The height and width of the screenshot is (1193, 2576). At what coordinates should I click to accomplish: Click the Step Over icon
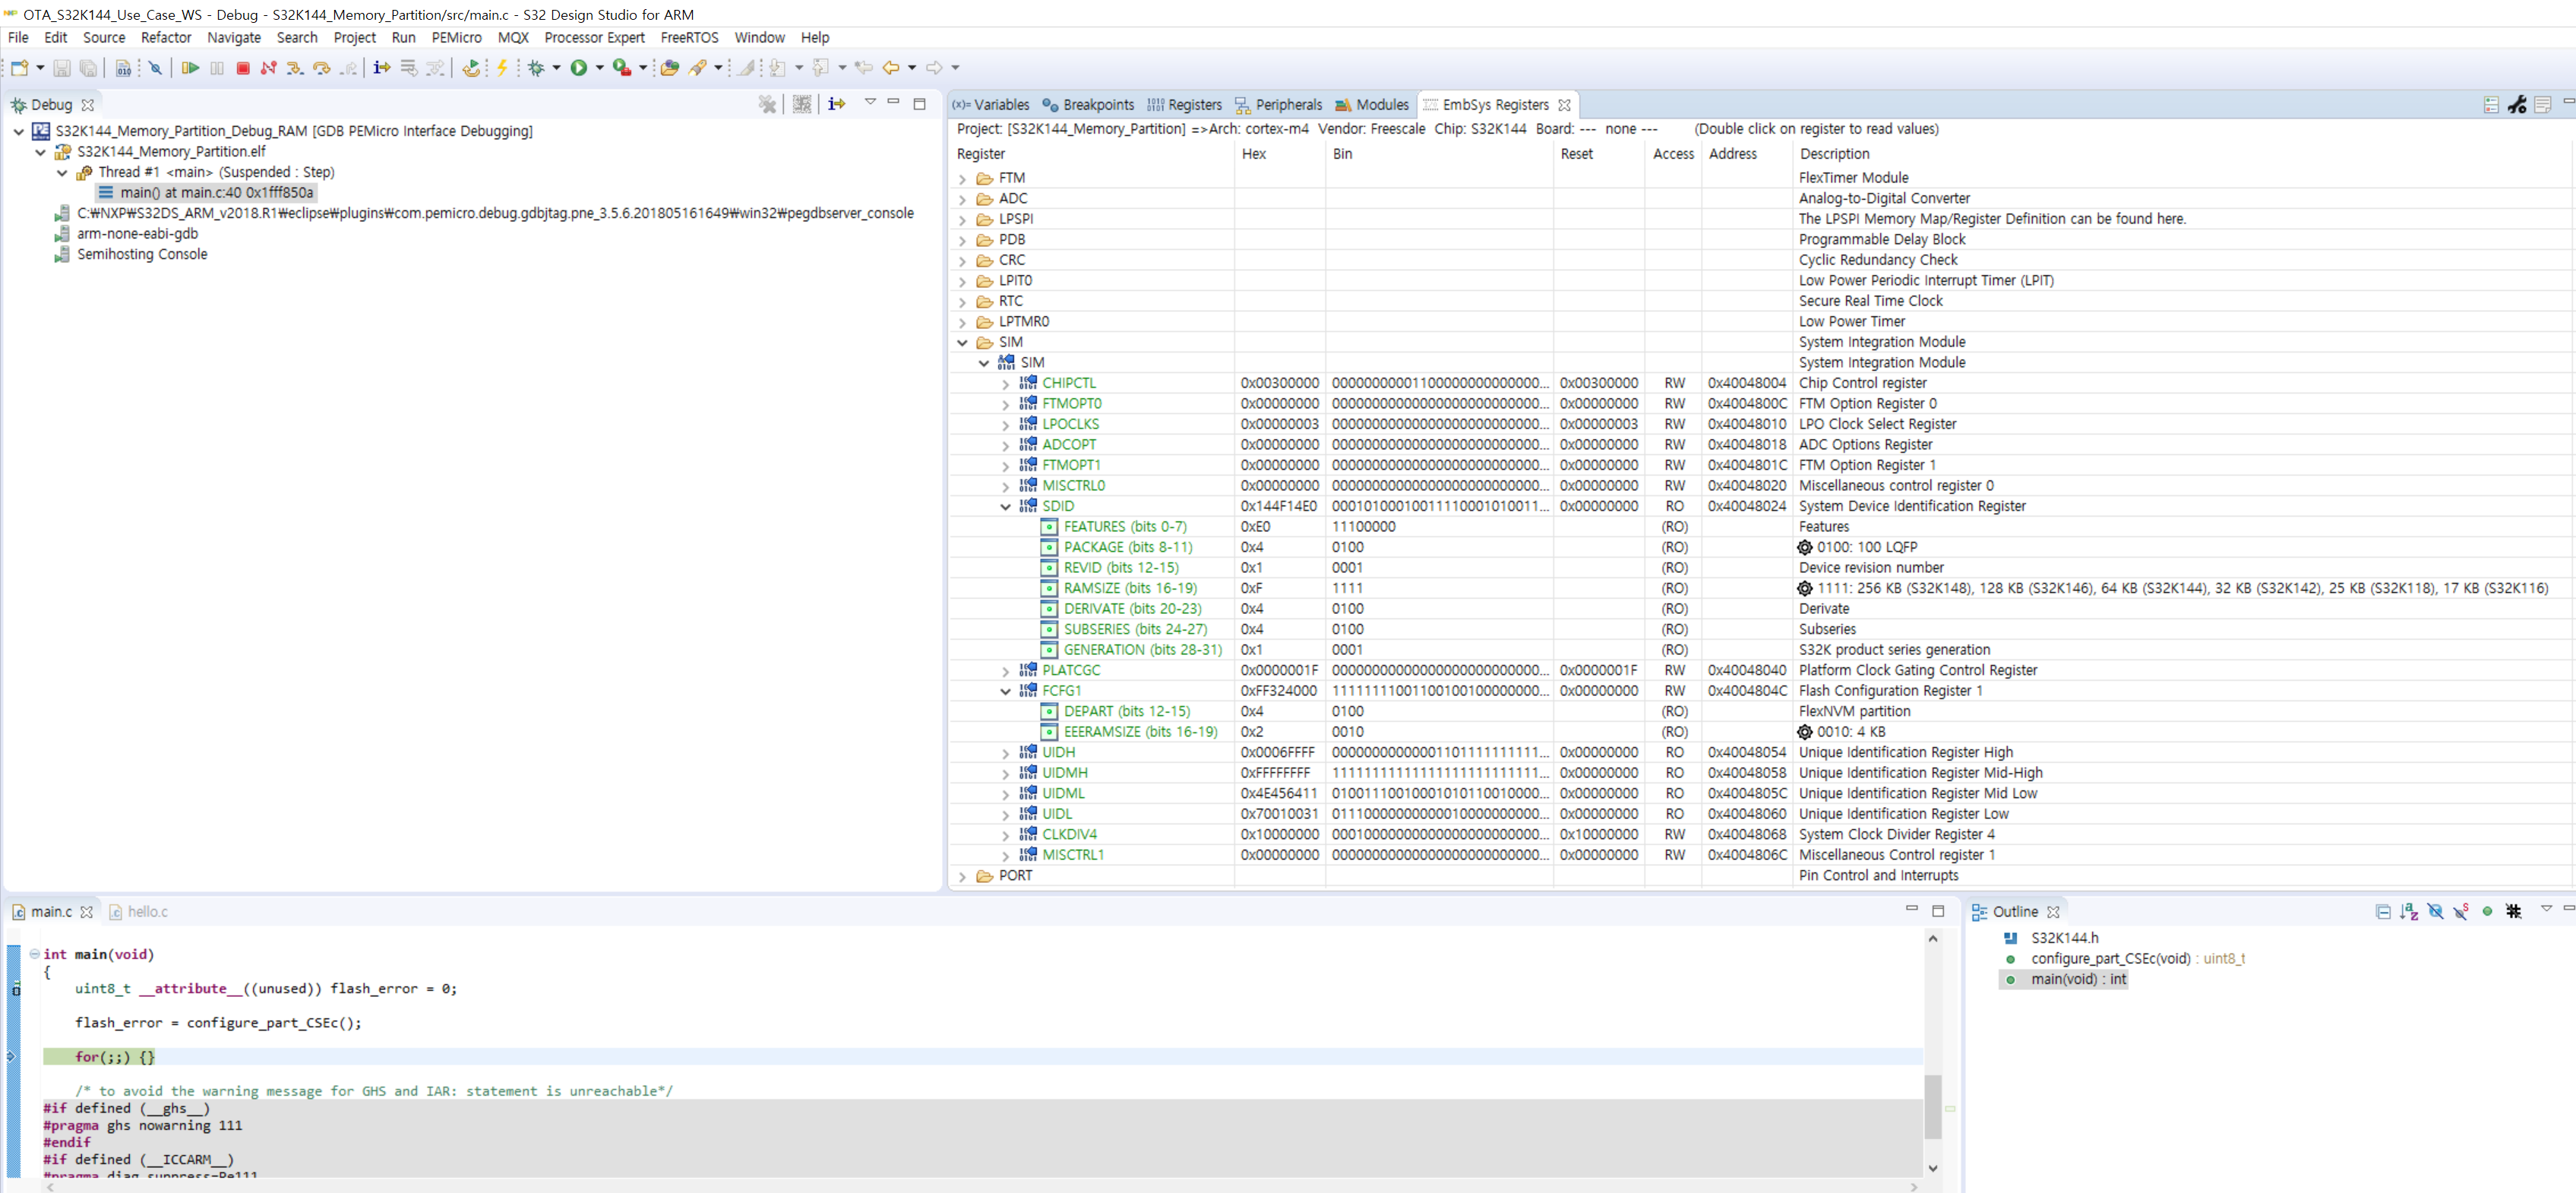[x=322, y=68]
